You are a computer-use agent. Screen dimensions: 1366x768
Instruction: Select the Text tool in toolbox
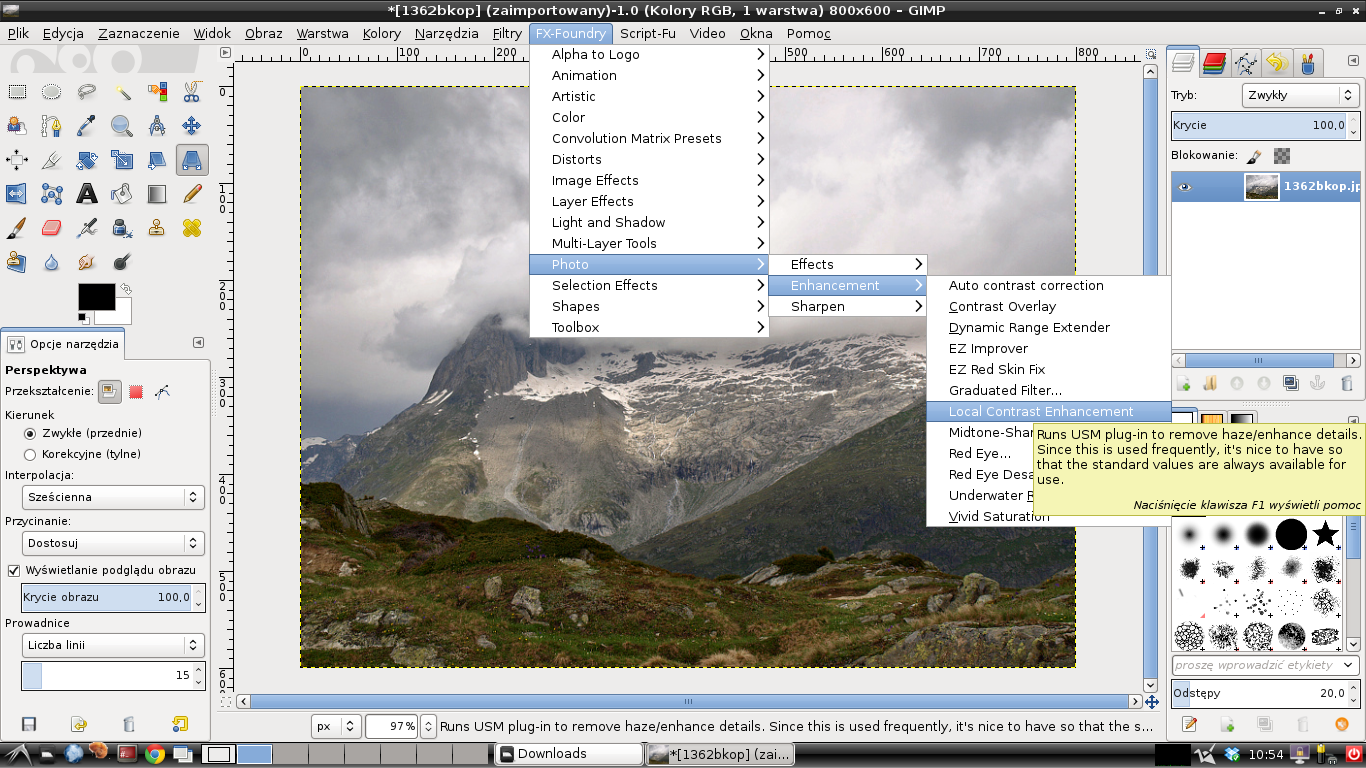[x=87, y=194]
